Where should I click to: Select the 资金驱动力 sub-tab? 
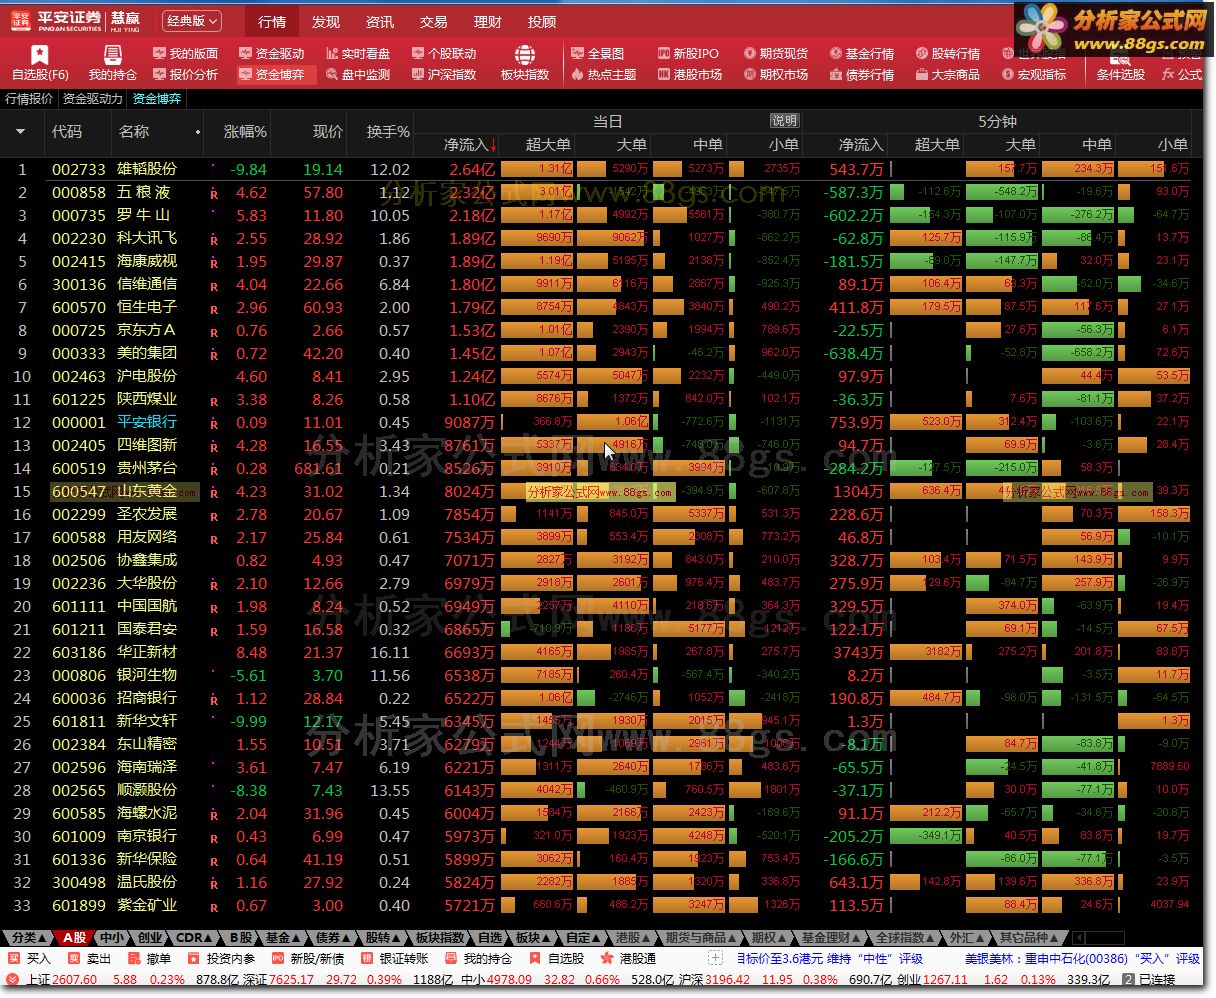pos(93,99)
